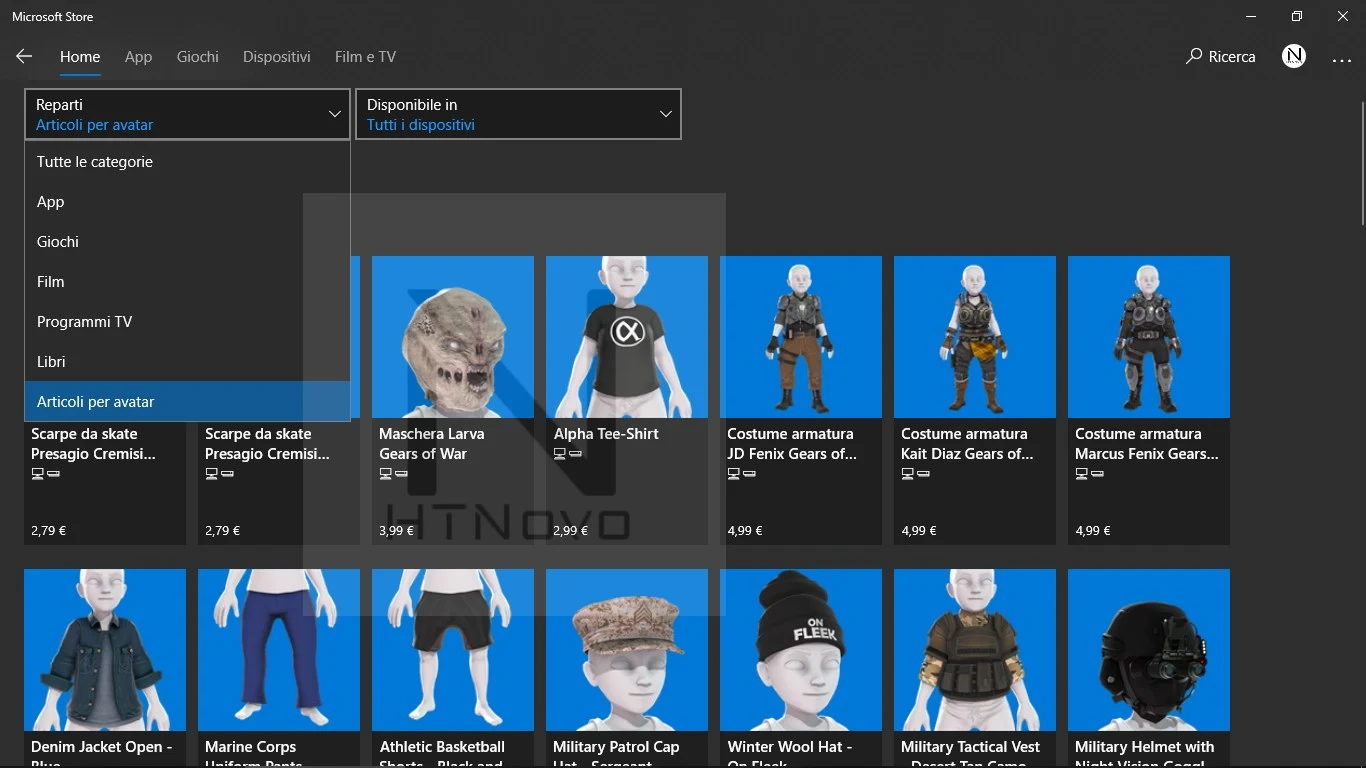Expand the Disponibile in dropdown
This screenshot has width=1366, height=768.
[x=518, y=114]
